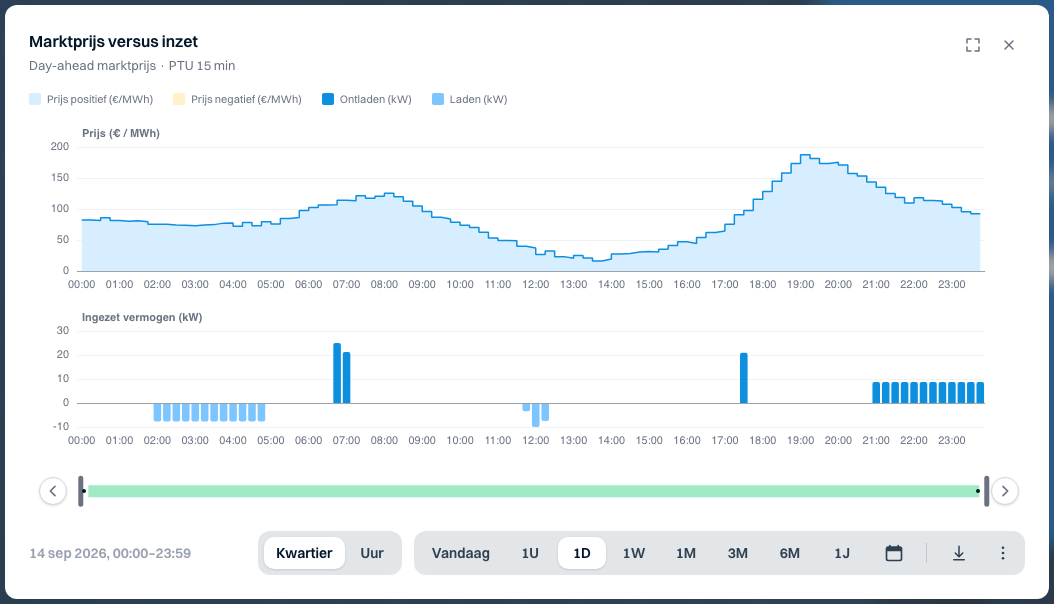The height and width of the screenshot is (604, 1054).
Task: Toggle the Prijs negatief legend series
Action: point(237,99)
